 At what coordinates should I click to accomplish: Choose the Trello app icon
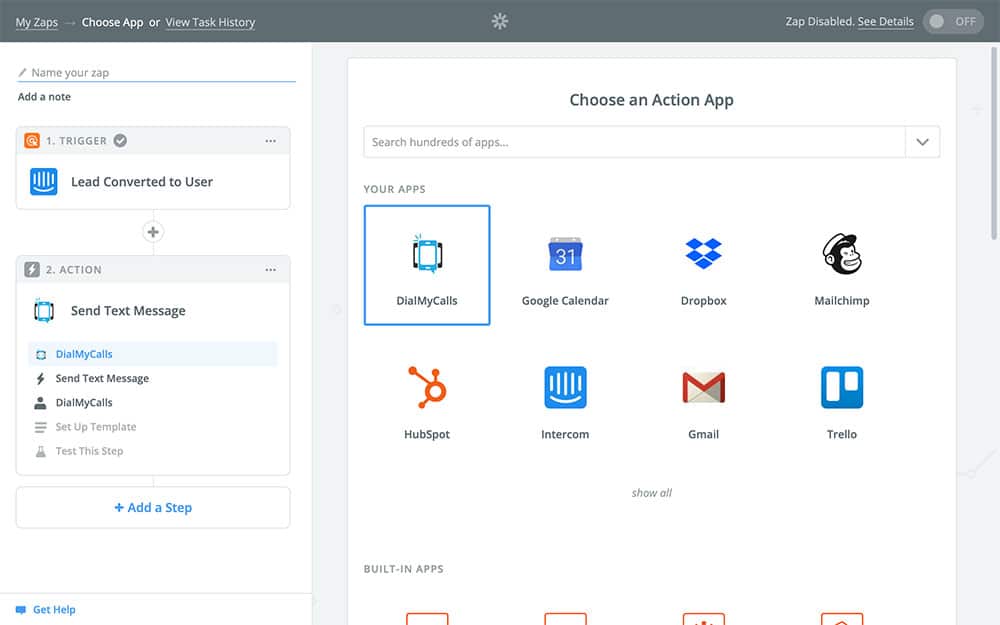tap(841, 387)
